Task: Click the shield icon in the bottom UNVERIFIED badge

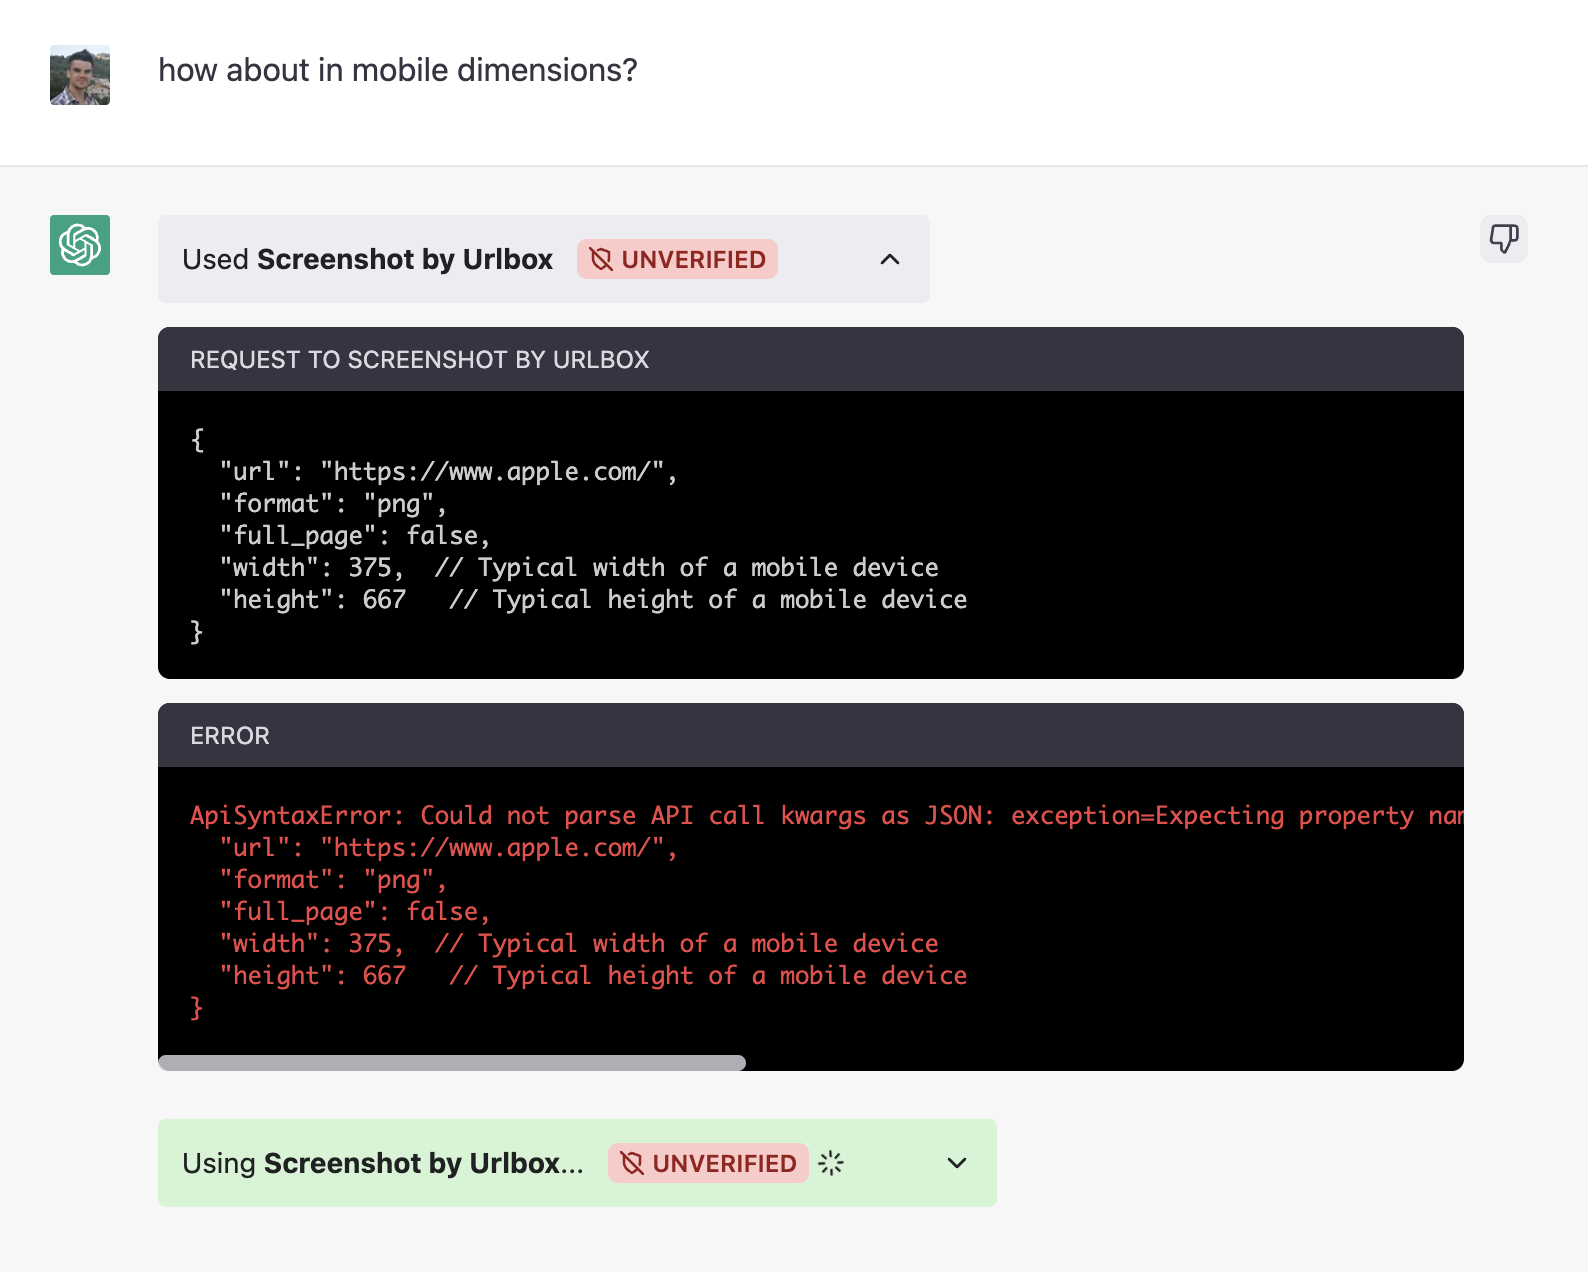Action: pos(632,1163)
